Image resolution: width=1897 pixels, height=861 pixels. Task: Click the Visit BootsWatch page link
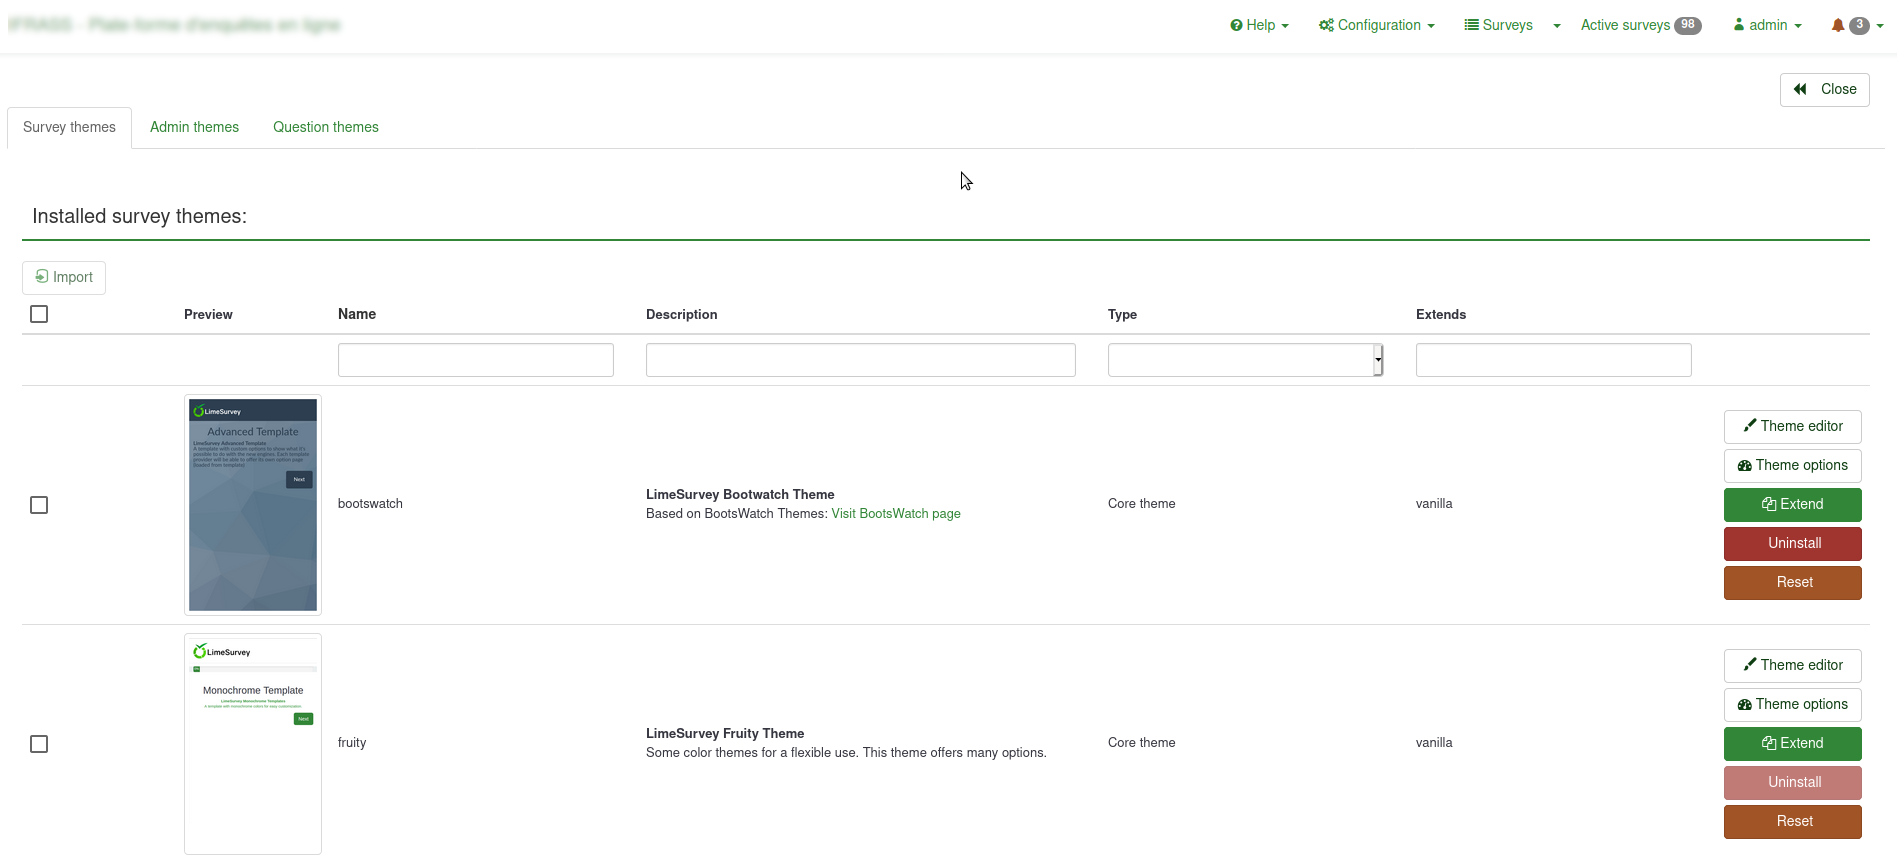click(896, 514)
